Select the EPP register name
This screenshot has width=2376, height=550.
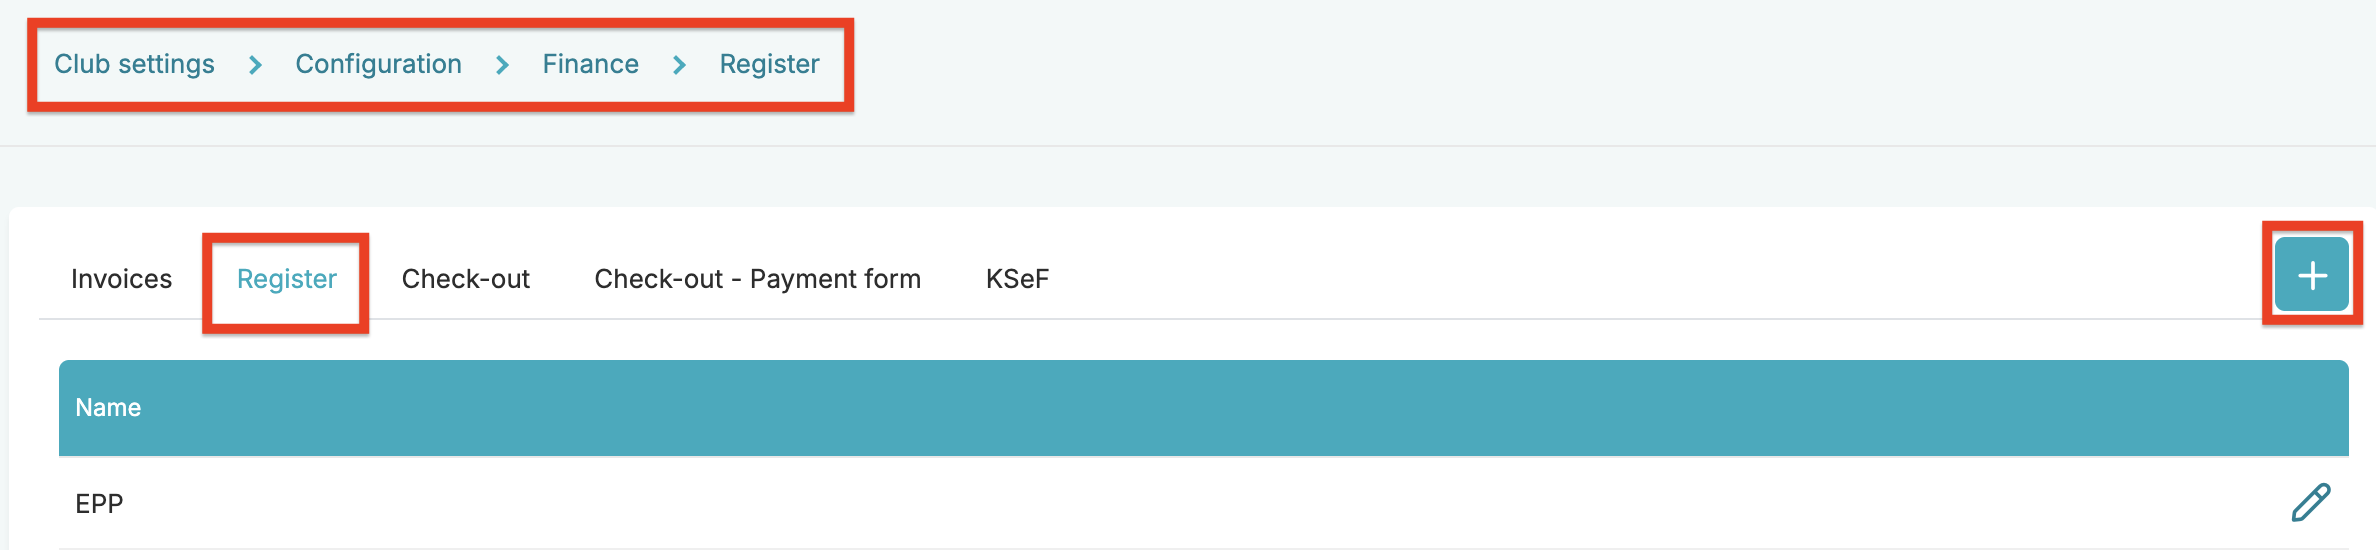(x=99, y=504)
